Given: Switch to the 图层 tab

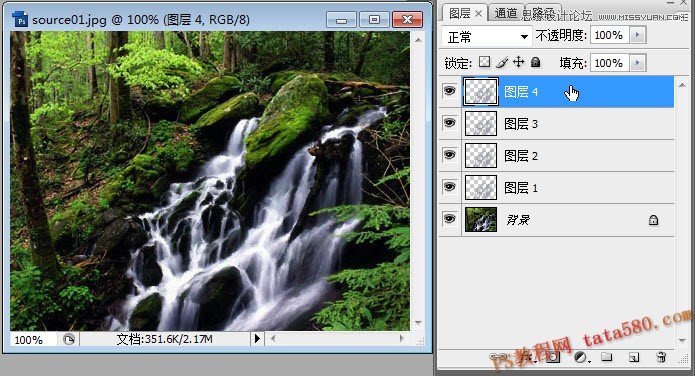Looking at the screenshot, I should click(460, 13).
